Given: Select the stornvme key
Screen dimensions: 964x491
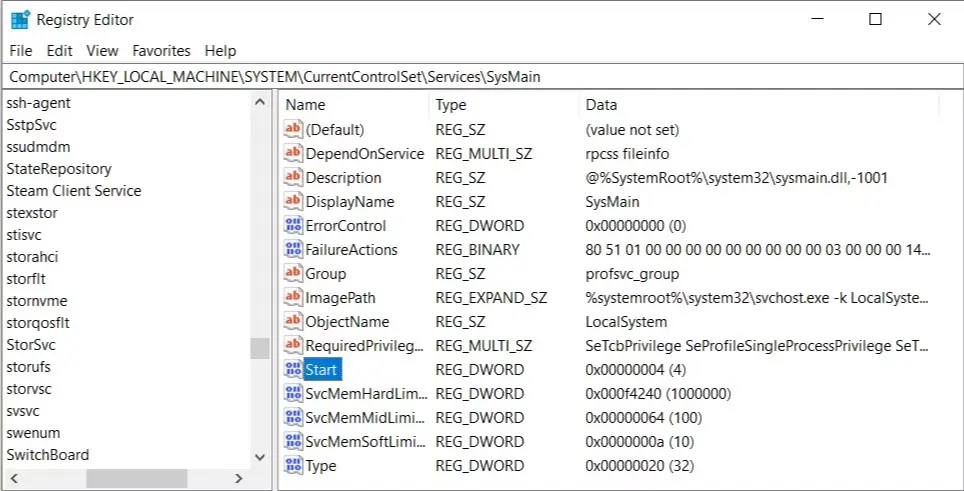Looking at the screenshot, I should [37, 301].
